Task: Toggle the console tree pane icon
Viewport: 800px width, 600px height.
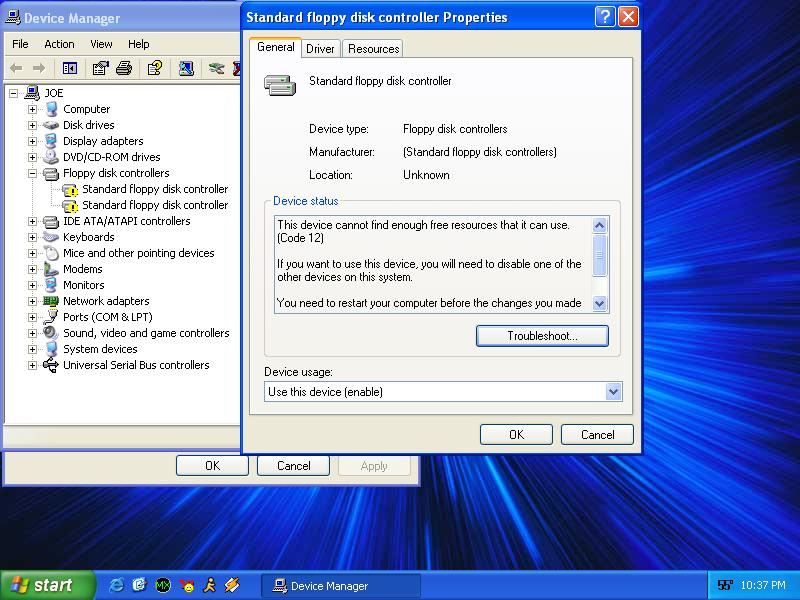Action: tap(69, 68)
